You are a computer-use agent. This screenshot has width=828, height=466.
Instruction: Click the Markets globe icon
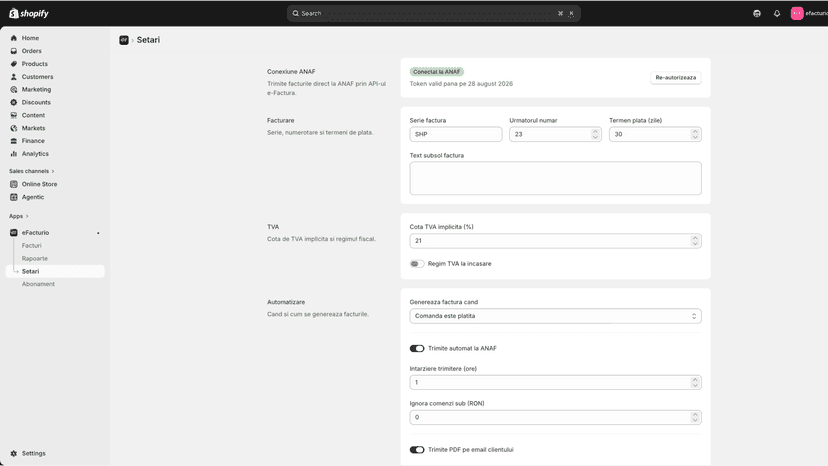14,128
